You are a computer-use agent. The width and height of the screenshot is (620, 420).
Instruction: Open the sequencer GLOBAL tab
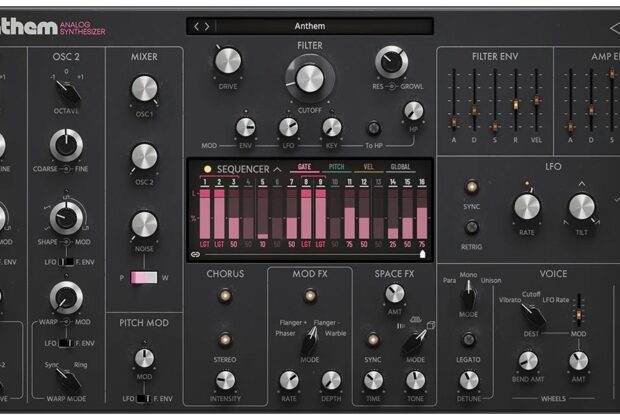401,167
